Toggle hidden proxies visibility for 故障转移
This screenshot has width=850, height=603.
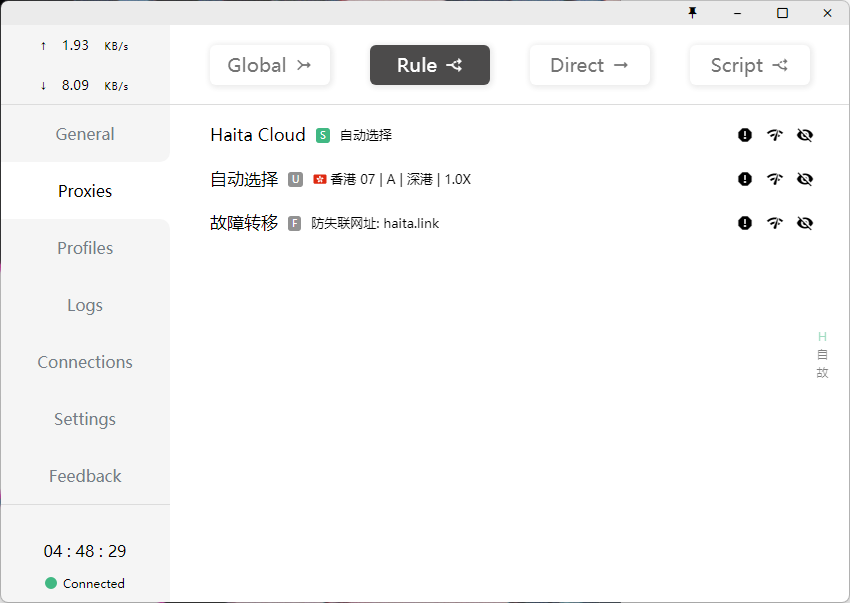pyautogui.click(x=805, y=223)
